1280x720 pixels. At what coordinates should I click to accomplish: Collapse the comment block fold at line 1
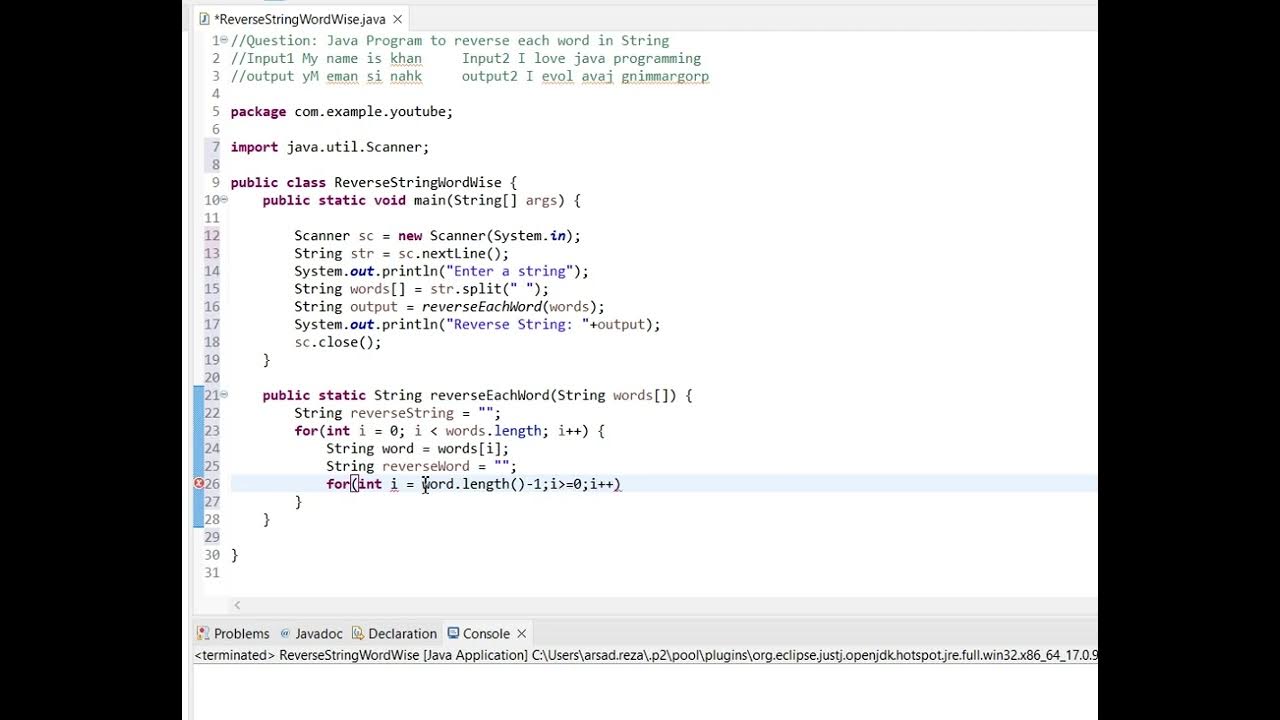225,41
